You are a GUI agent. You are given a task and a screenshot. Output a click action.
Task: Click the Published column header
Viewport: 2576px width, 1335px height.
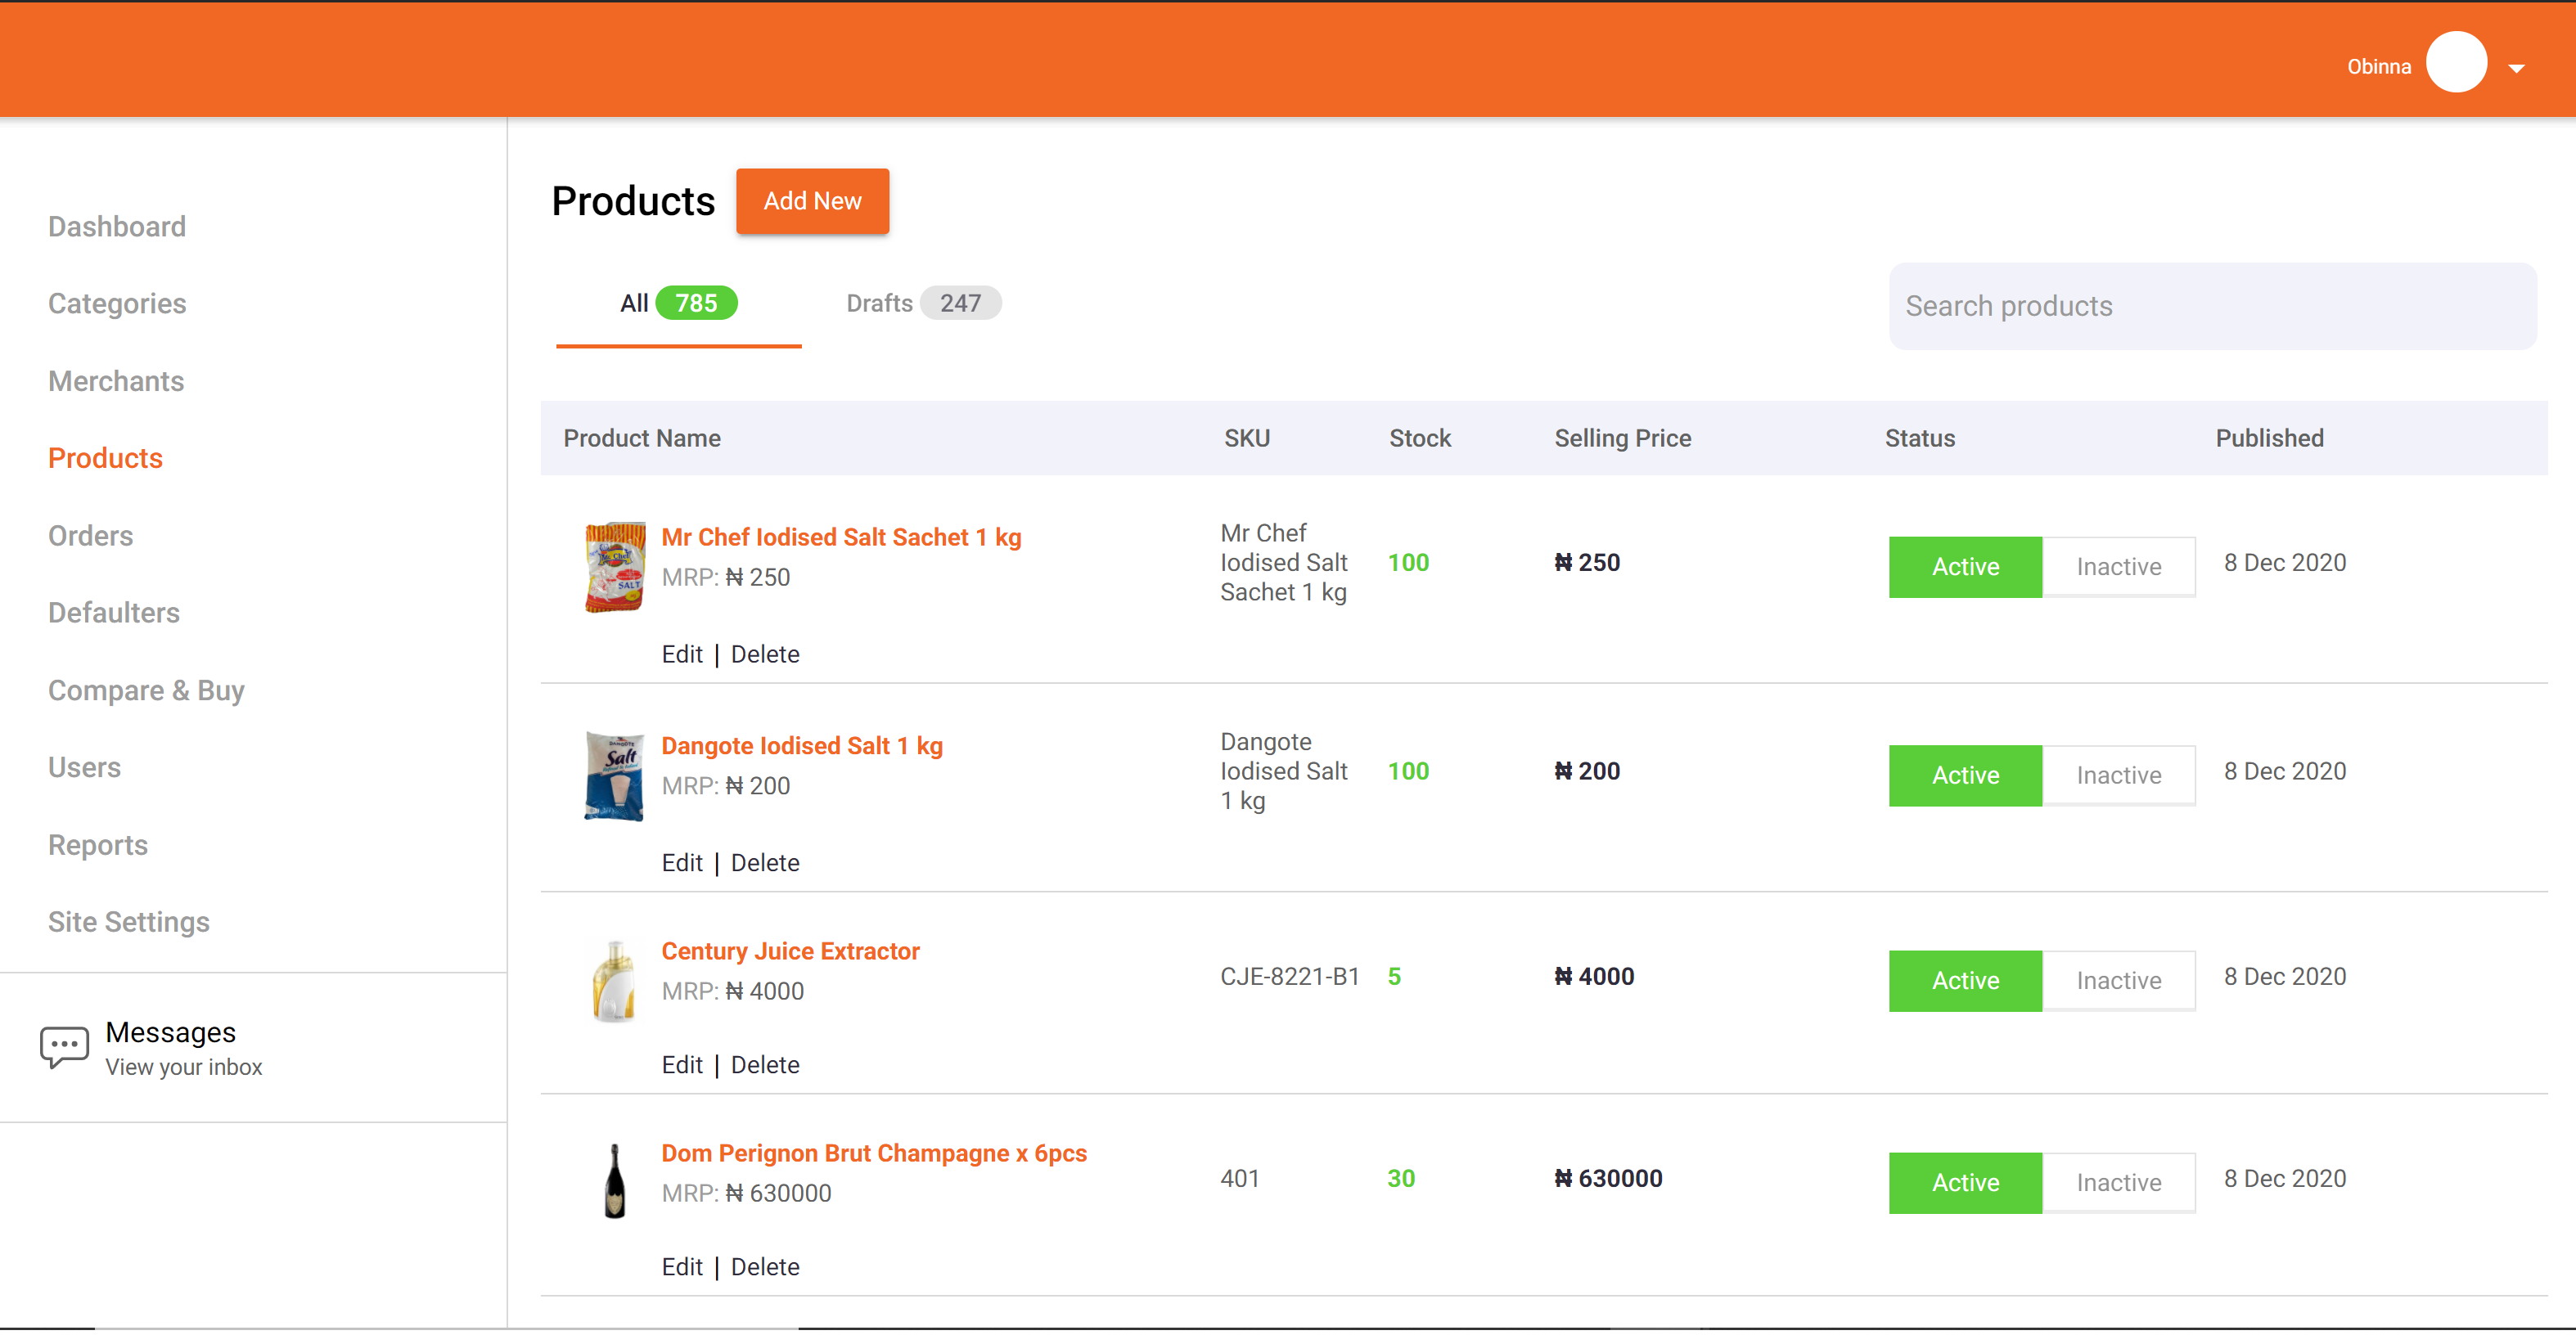[2269, 438]
